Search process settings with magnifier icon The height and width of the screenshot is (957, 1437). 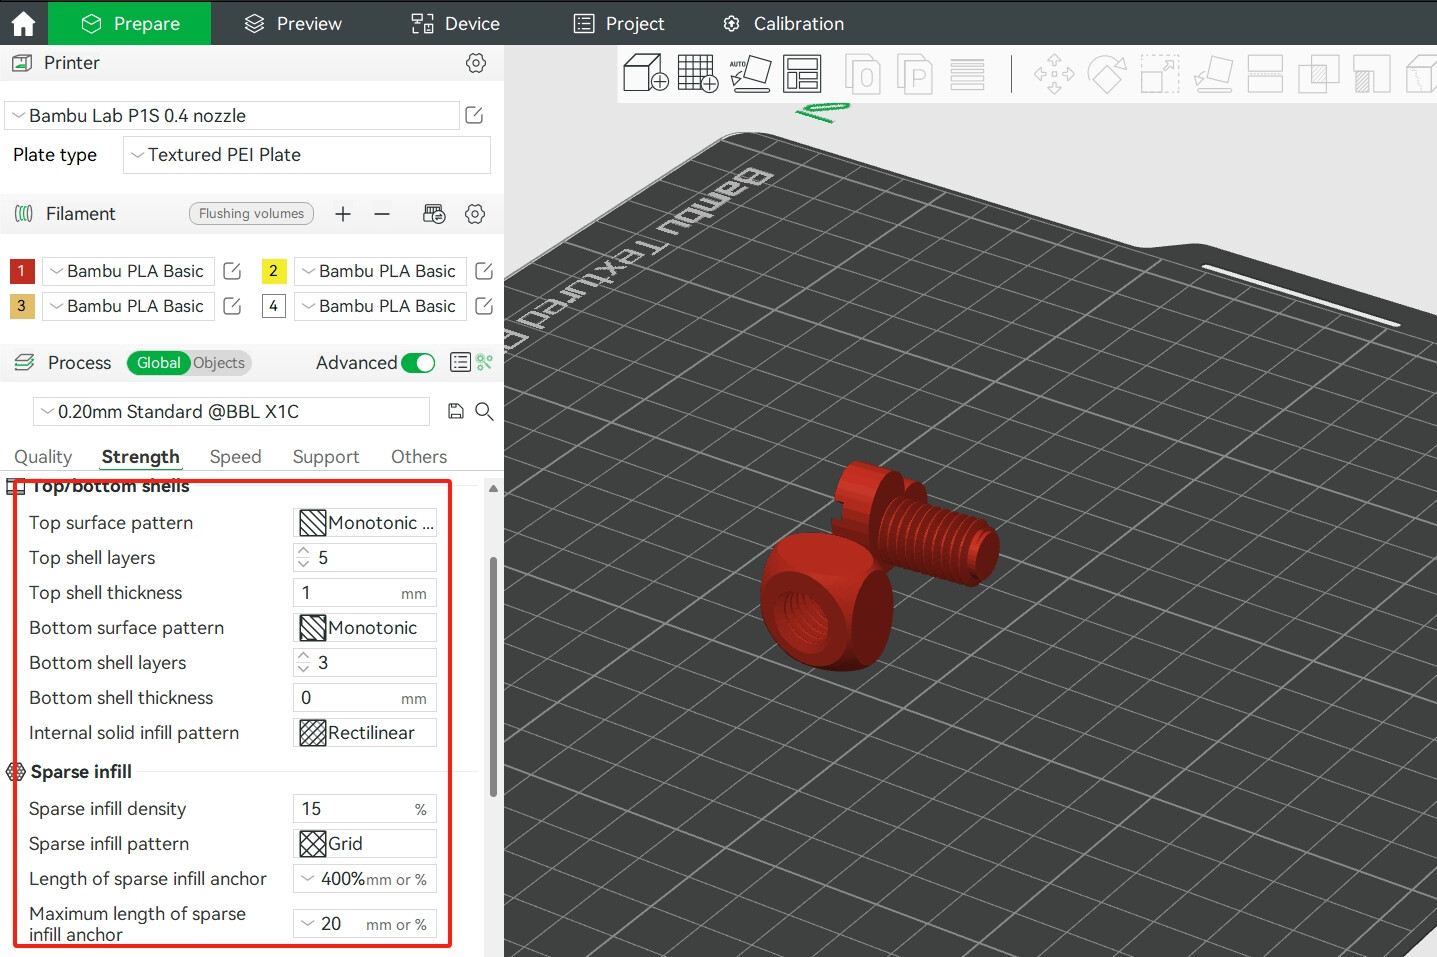tap(484, 411)
